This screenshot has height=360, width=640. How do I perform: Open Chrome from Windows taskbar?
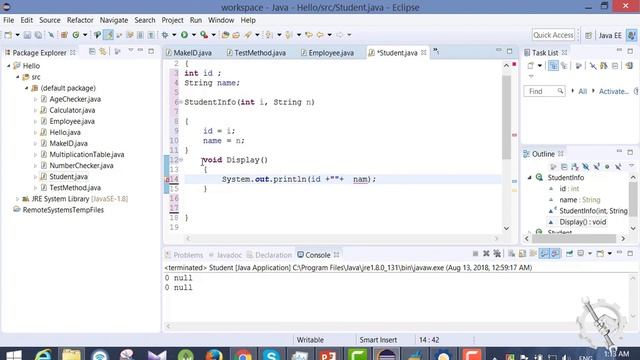point(242,355)
